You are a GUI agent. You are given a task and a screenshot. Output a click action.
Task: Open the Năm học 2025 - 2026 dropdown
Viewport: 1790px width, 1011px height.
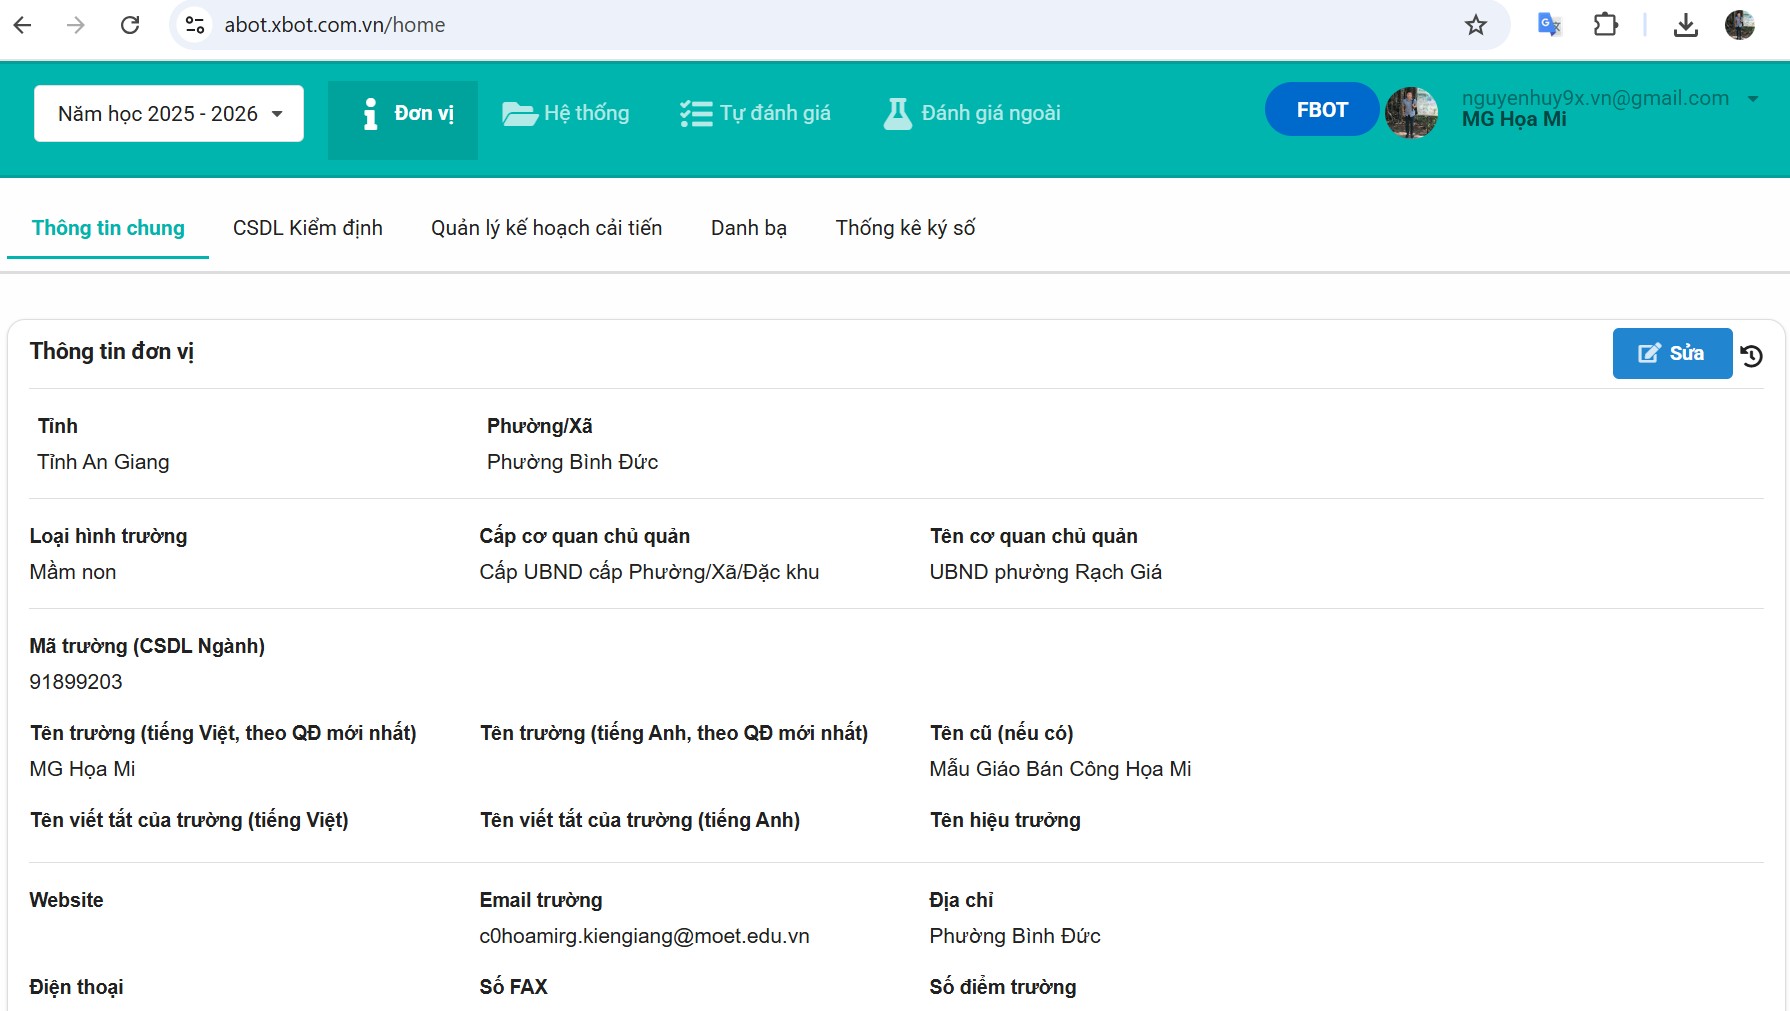pyautogui.click(x=169, y=114)
